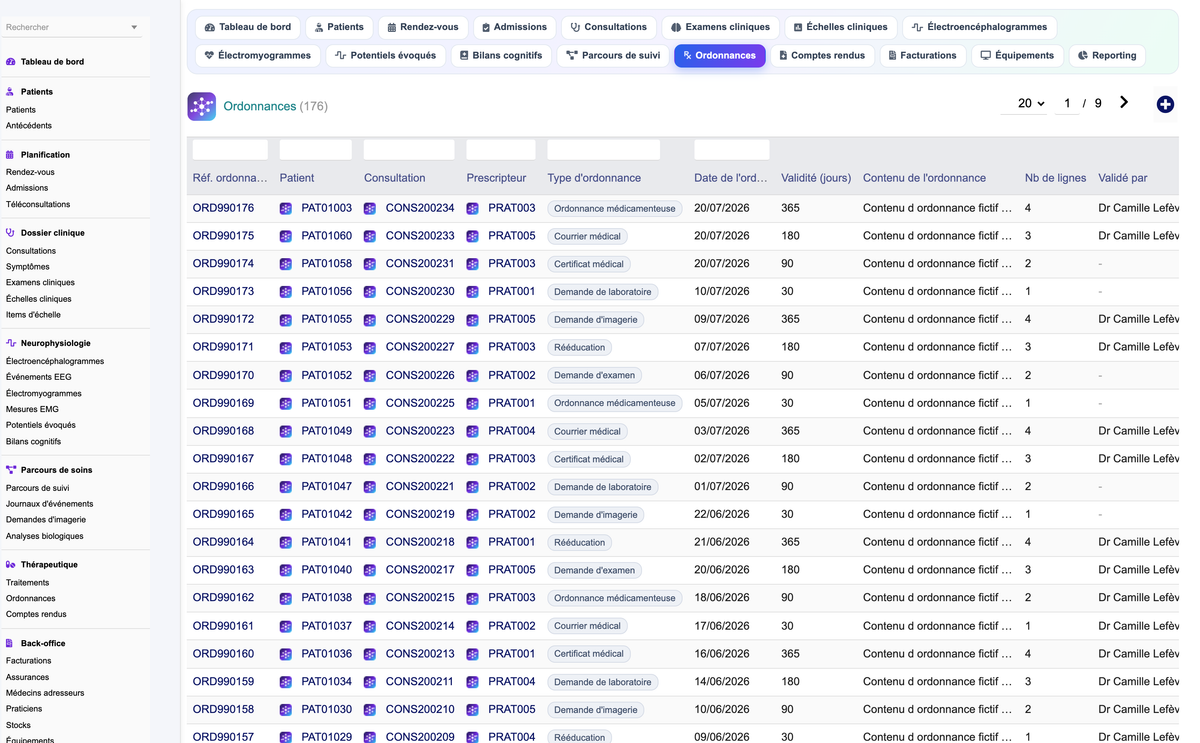This screenshot has height=743, width=1200.
Task: Click the Réf. ordonnance filter field
Action: click(x=230, y=150)
